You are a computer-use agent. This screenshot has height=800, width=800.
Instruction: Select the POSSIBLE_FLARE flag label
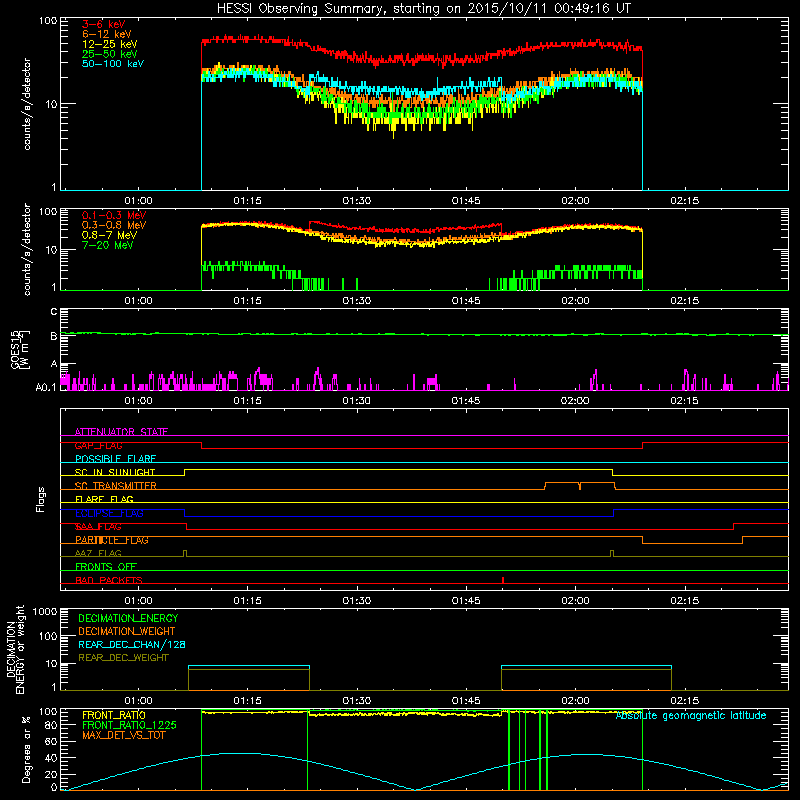point(115,459)
